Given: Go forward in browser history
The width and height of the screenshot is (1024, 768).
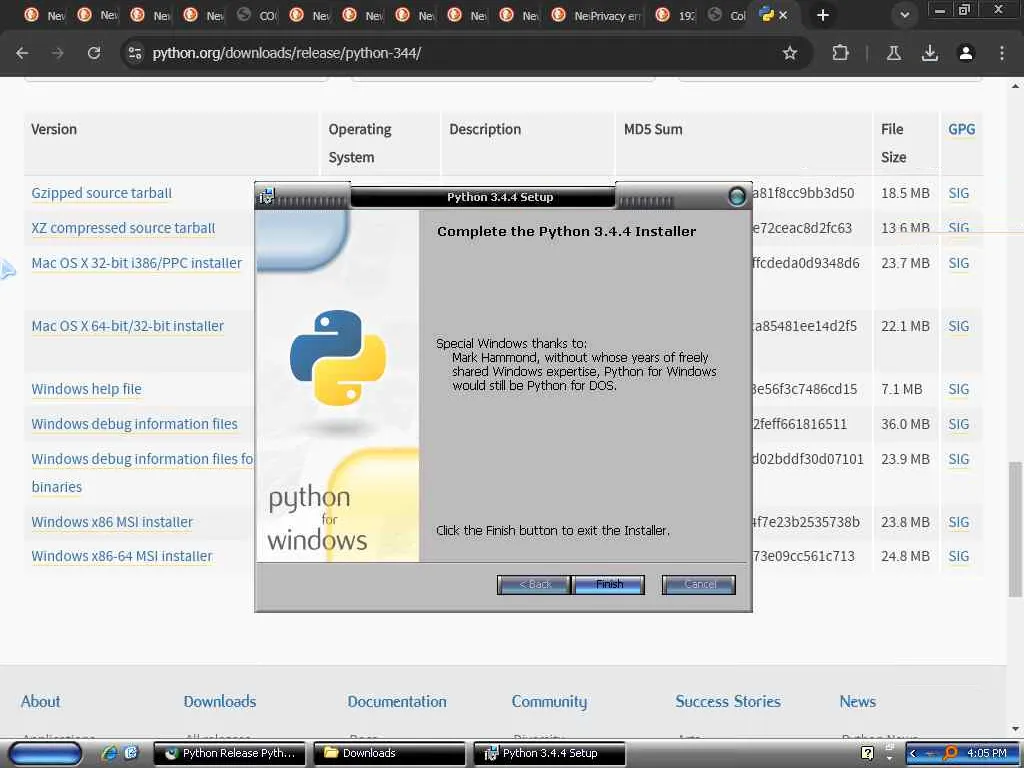Looking at the screenshot, I should click(58, 53).
